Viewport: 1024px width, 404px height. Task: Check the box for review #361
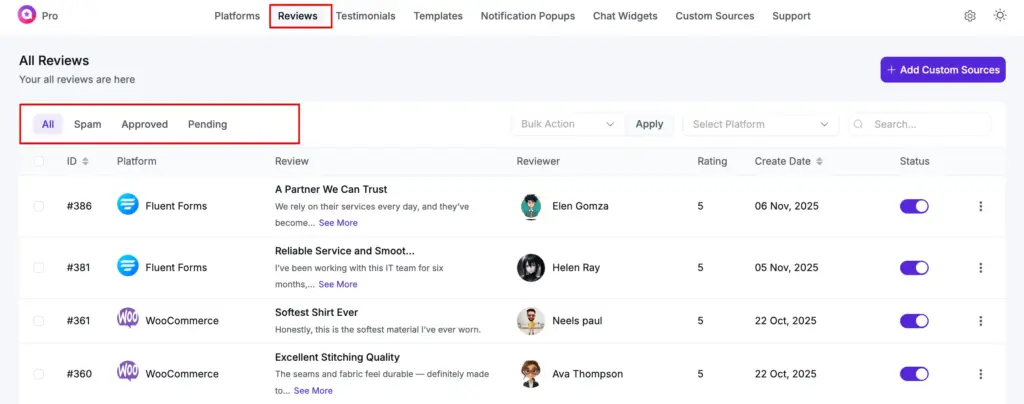point(39,321)
